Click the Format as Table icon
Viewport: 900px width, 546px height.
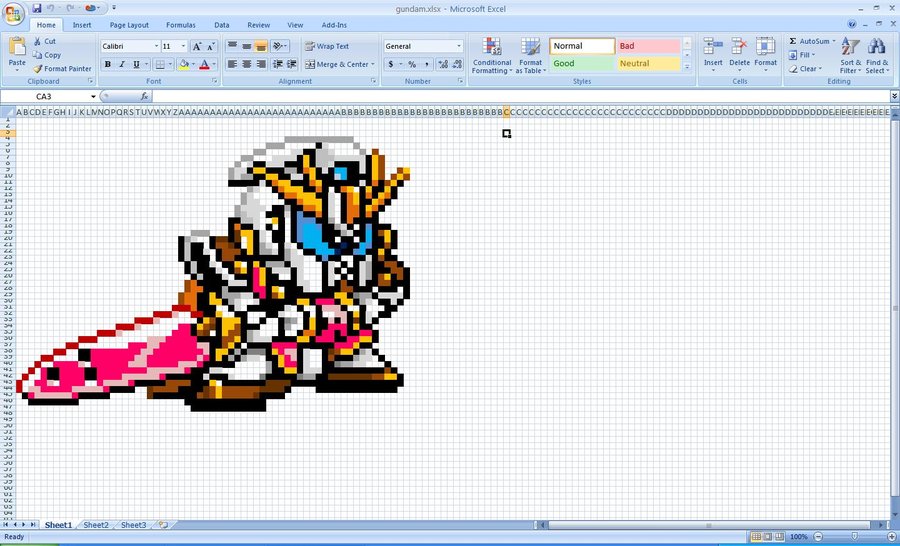point(530,56)
